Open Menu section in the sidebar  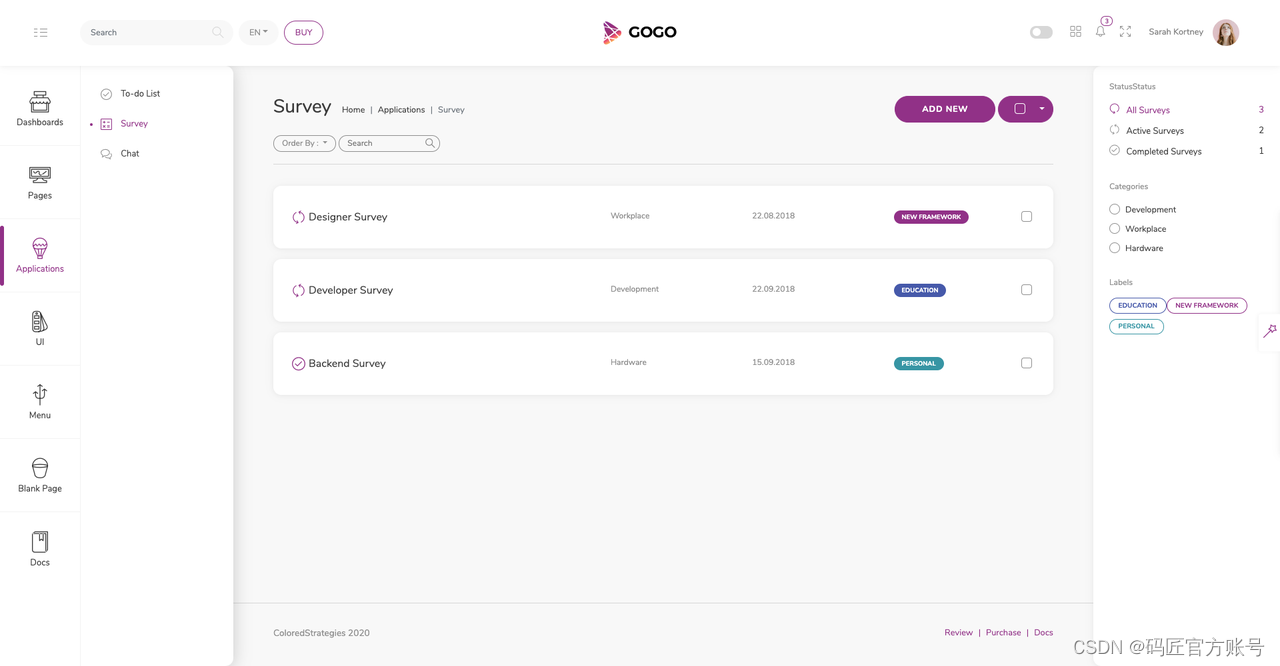[x=40, y=402]
